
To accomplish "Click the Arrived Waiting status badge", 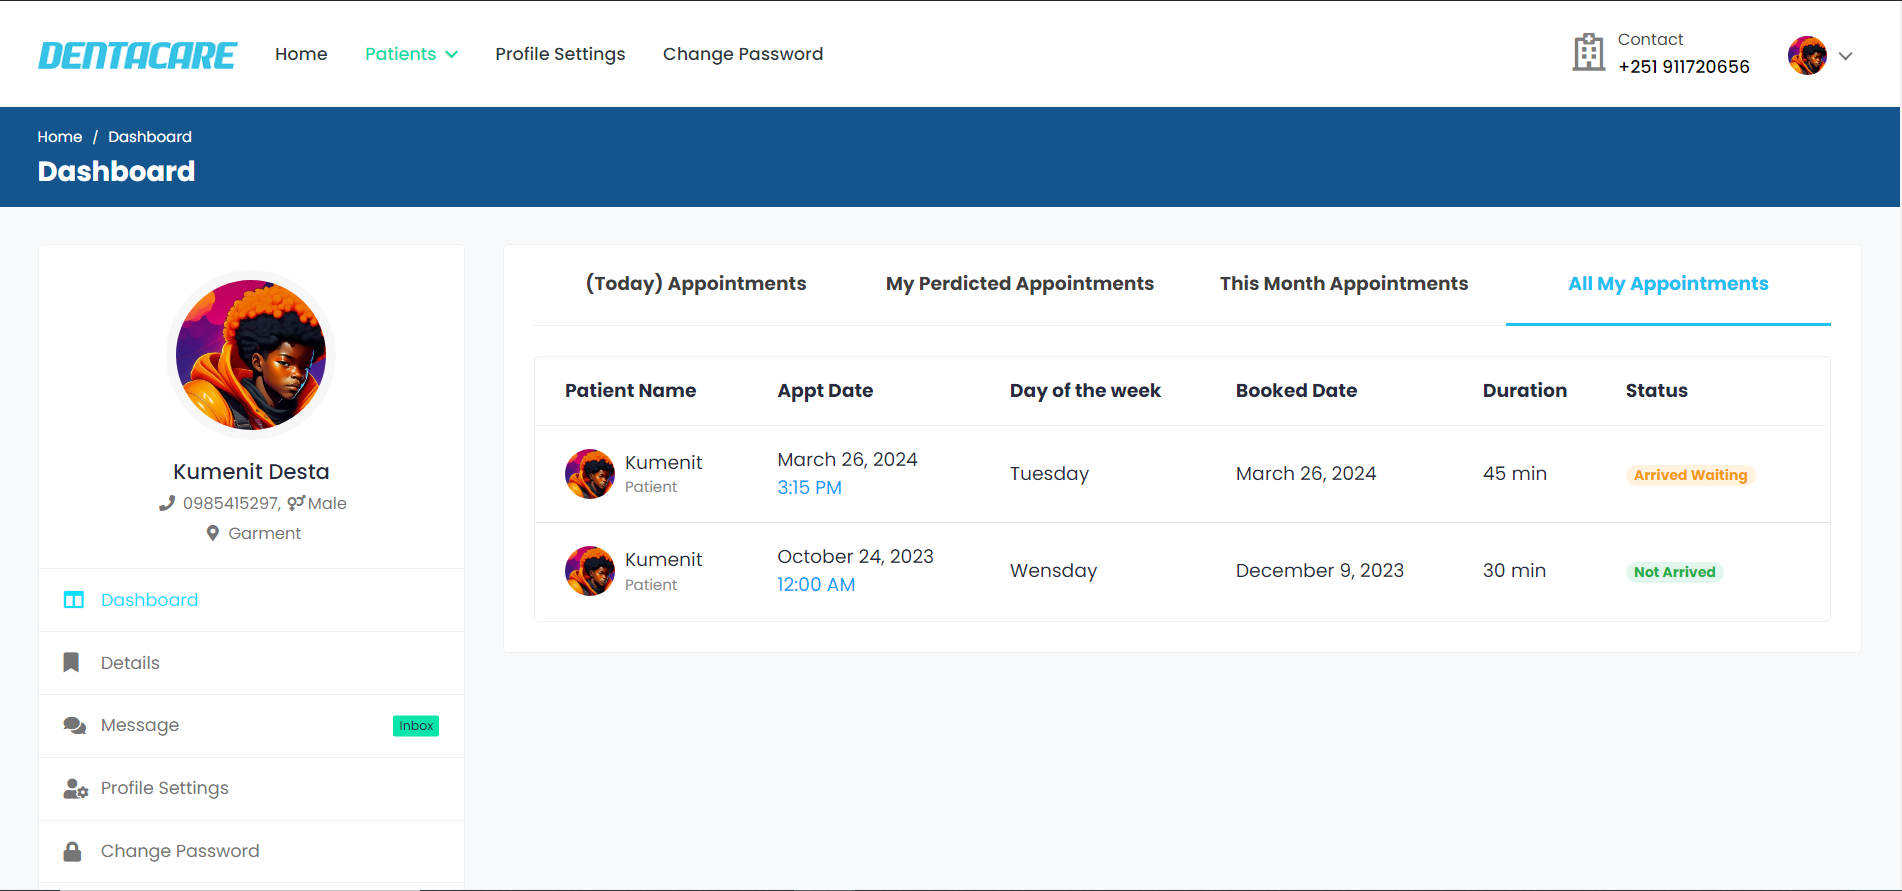I will click(1690, 475).
